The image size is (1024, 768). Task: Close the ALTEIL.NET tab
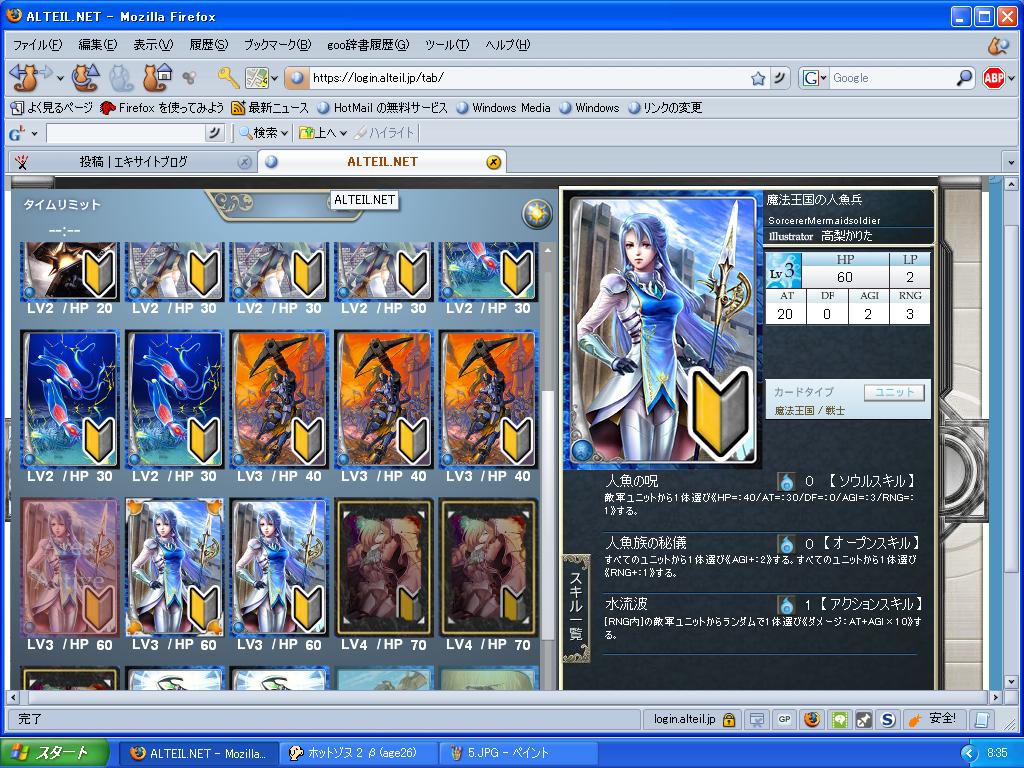494,162
